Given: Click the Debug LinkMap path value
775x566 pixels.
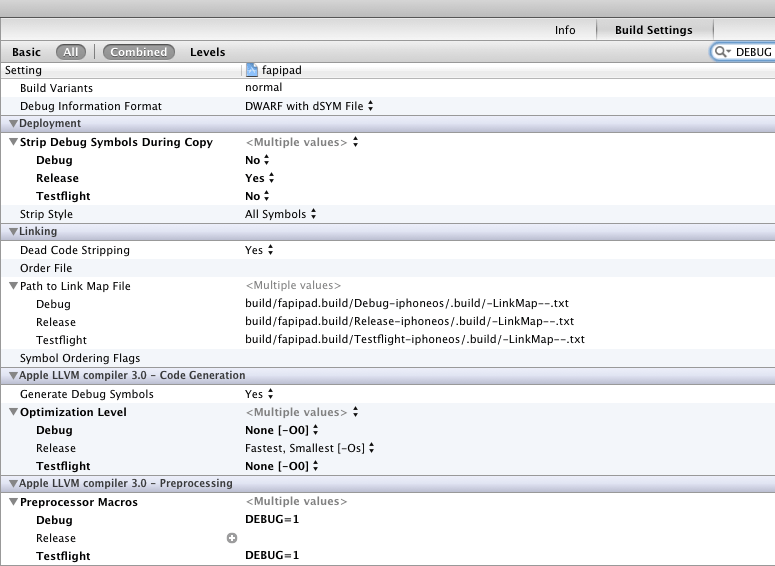Looking at the screenshot, I should tap(407, 303).
